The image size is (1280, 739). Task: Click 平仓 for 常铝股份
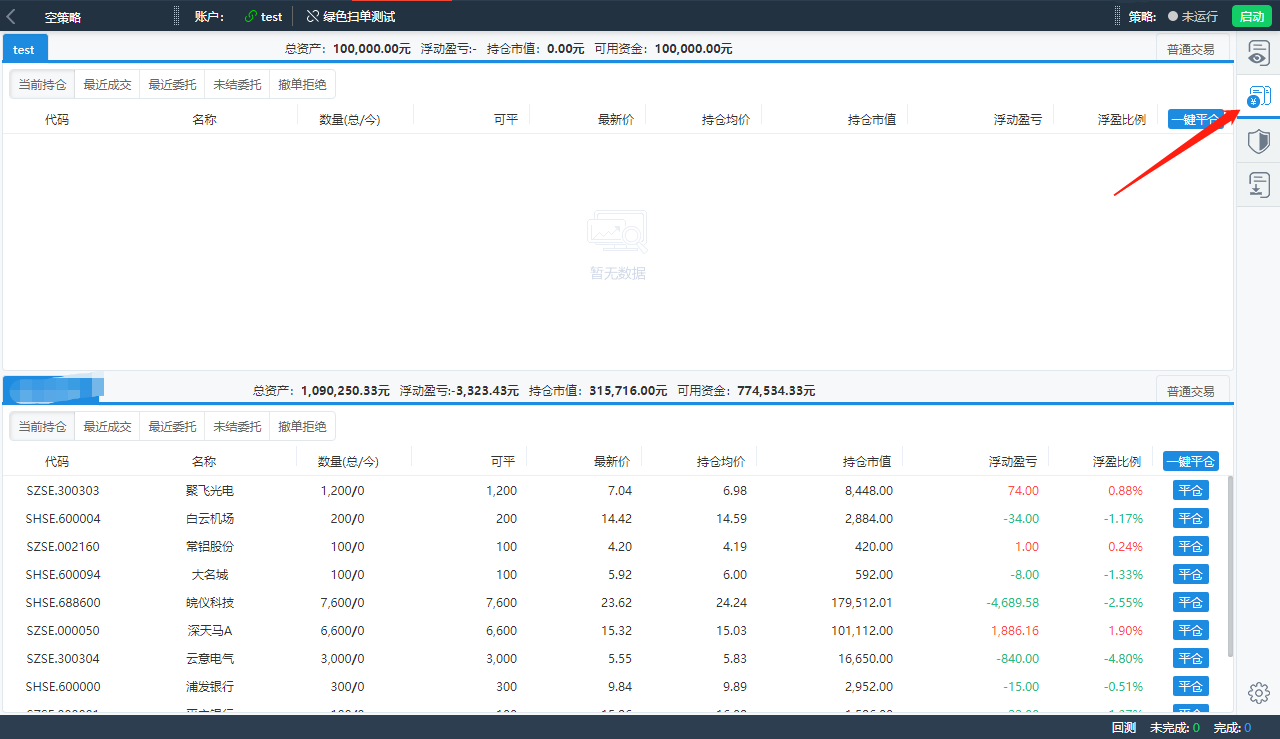pyautogui.click(x=1190, y=546)
